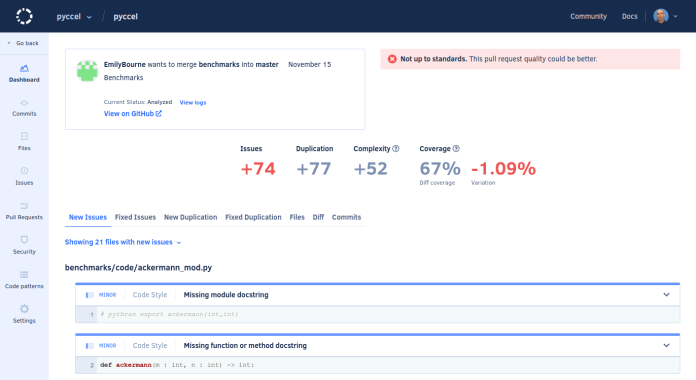The height and width of the screenshot is (380, 696).
Task: Switch to the New Duplication tab
Action: (190, 217)
